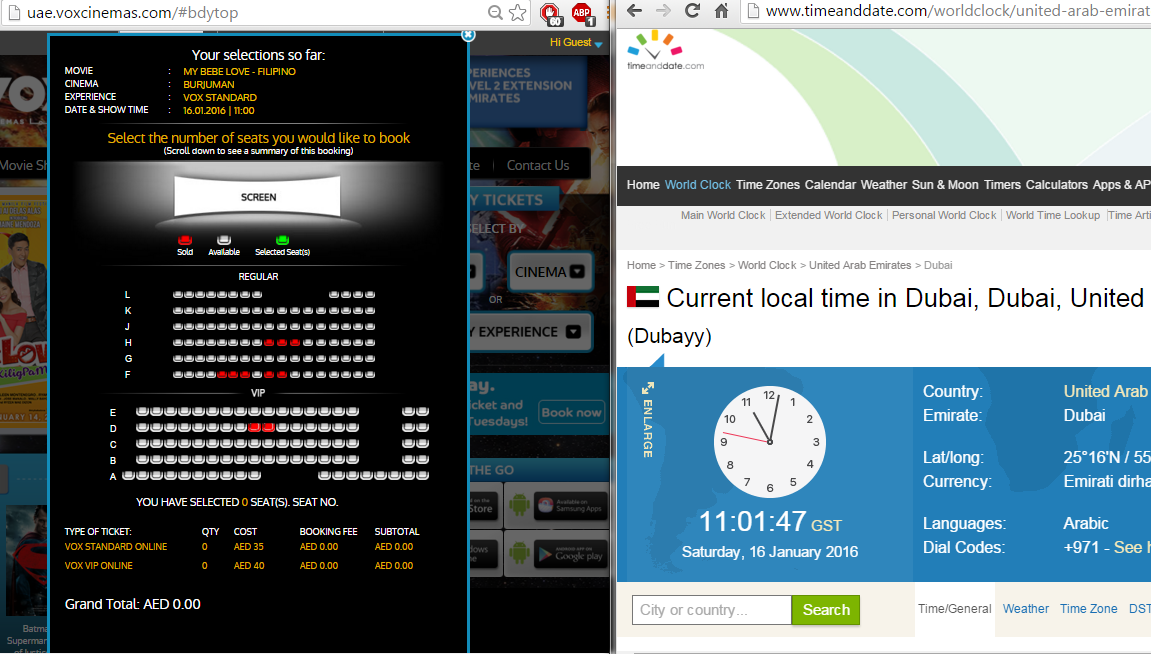Click World Clock breadcrumb link

click(x=767, y=265)
